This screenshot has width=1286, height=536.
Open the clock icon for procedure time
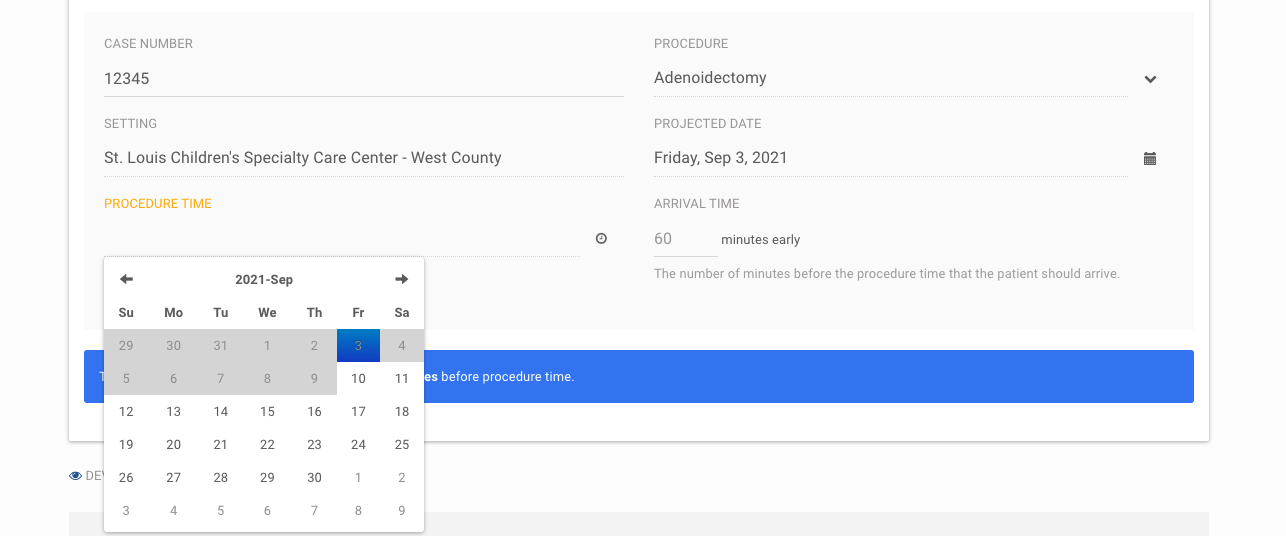pos(601,238)
